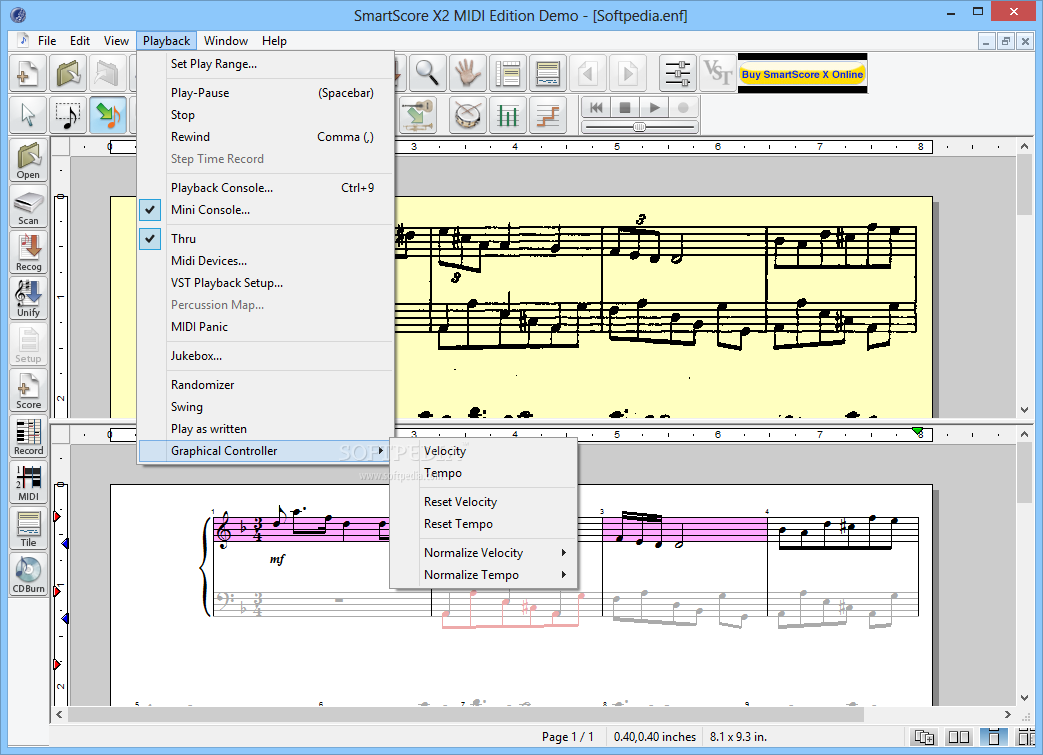1043x755 pixels.
Task: Toggle Randomizer playback option
Action: coord(265,384)
